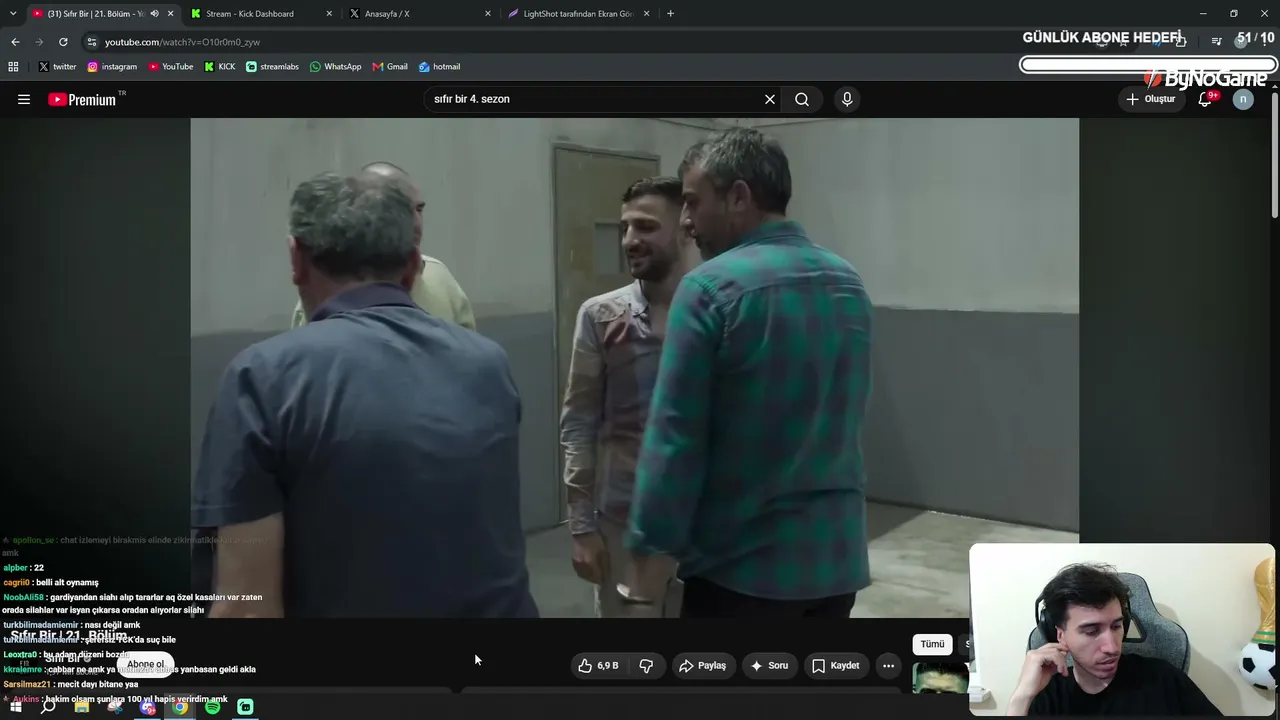The height and width of the screenshot is (720, 1280).
Task: Click the Oluştur create button
Action: pyautogui.click(x=1151, y=99)
